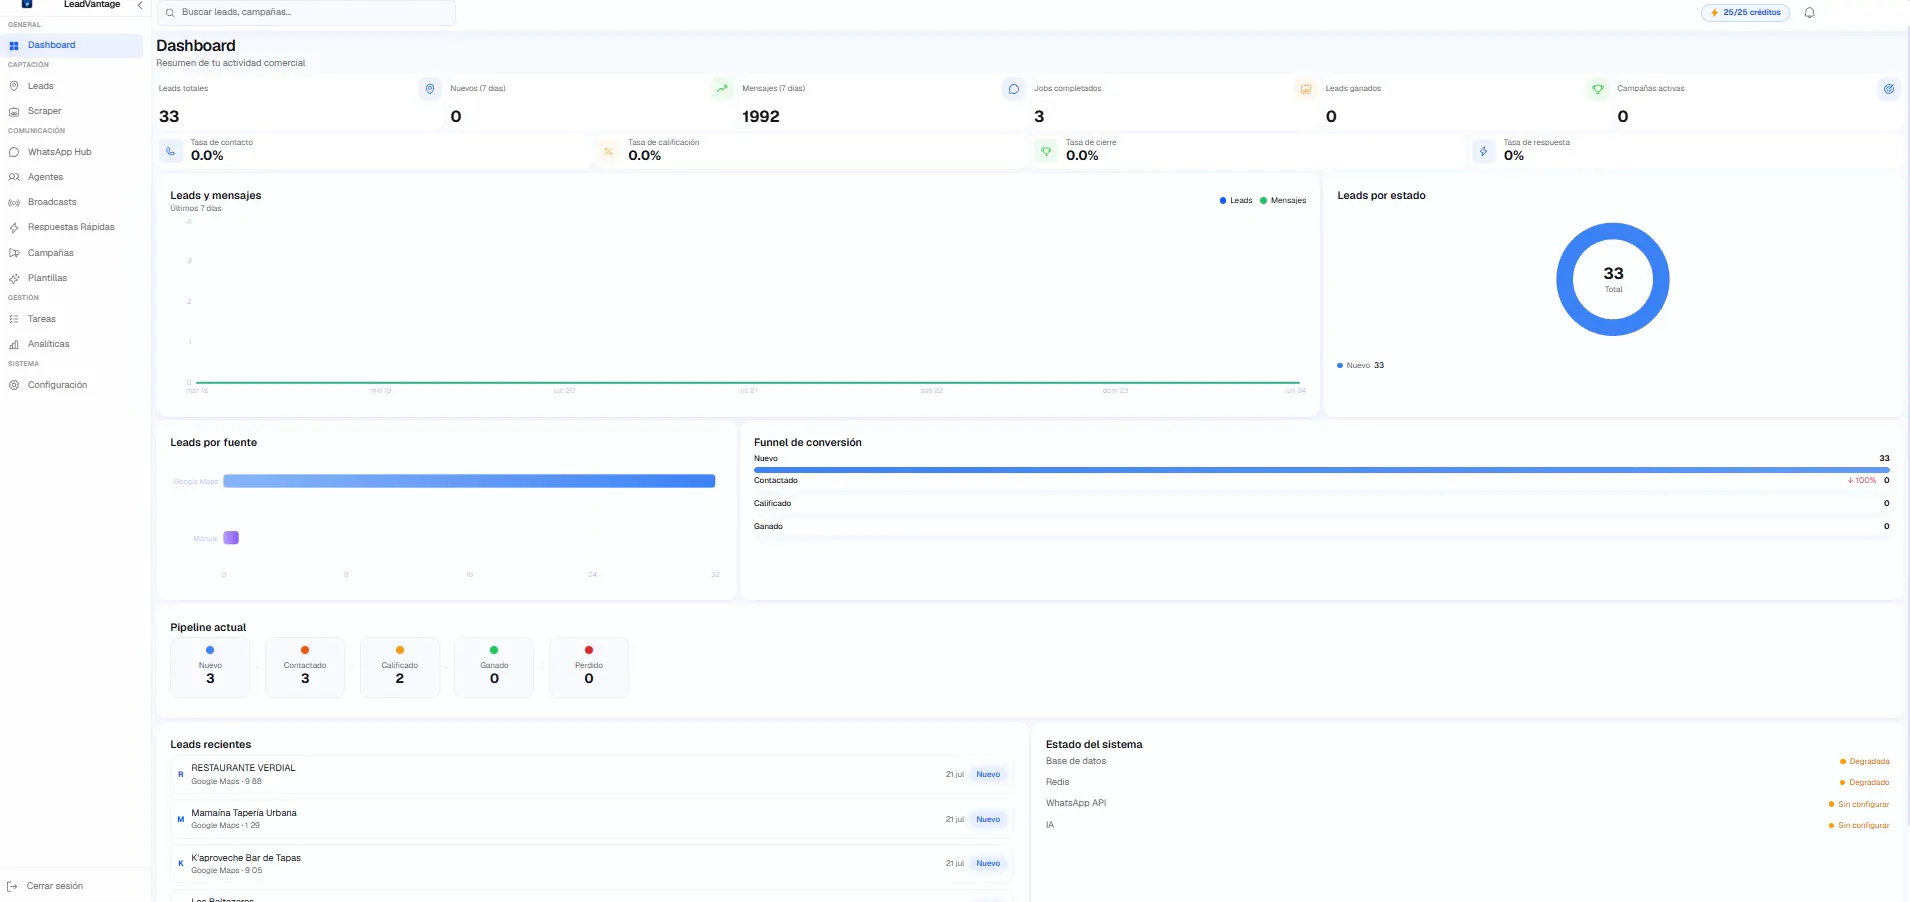The image size is (1910, 902).
Task: Click the Leads por estado donut chart
Action: (1613, 279)
